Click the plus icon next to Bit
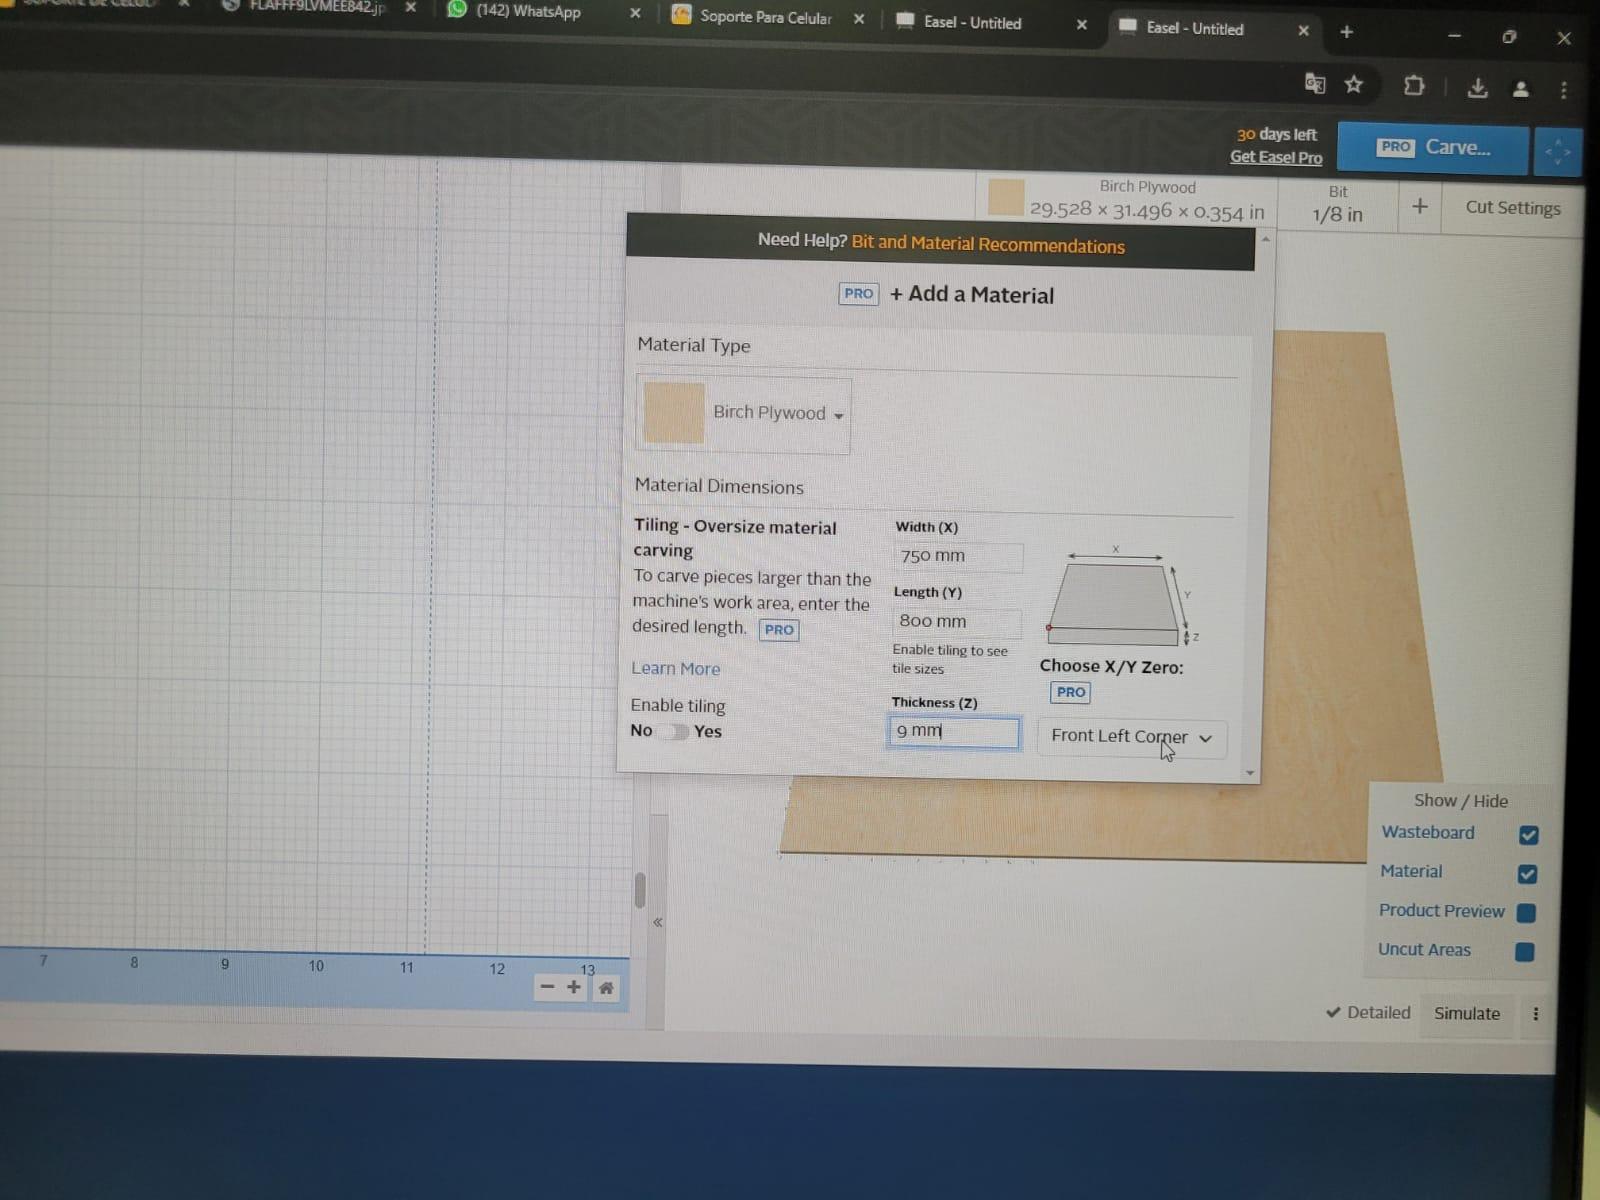Screen dimensions: 1600x1200 (1419, 206)
